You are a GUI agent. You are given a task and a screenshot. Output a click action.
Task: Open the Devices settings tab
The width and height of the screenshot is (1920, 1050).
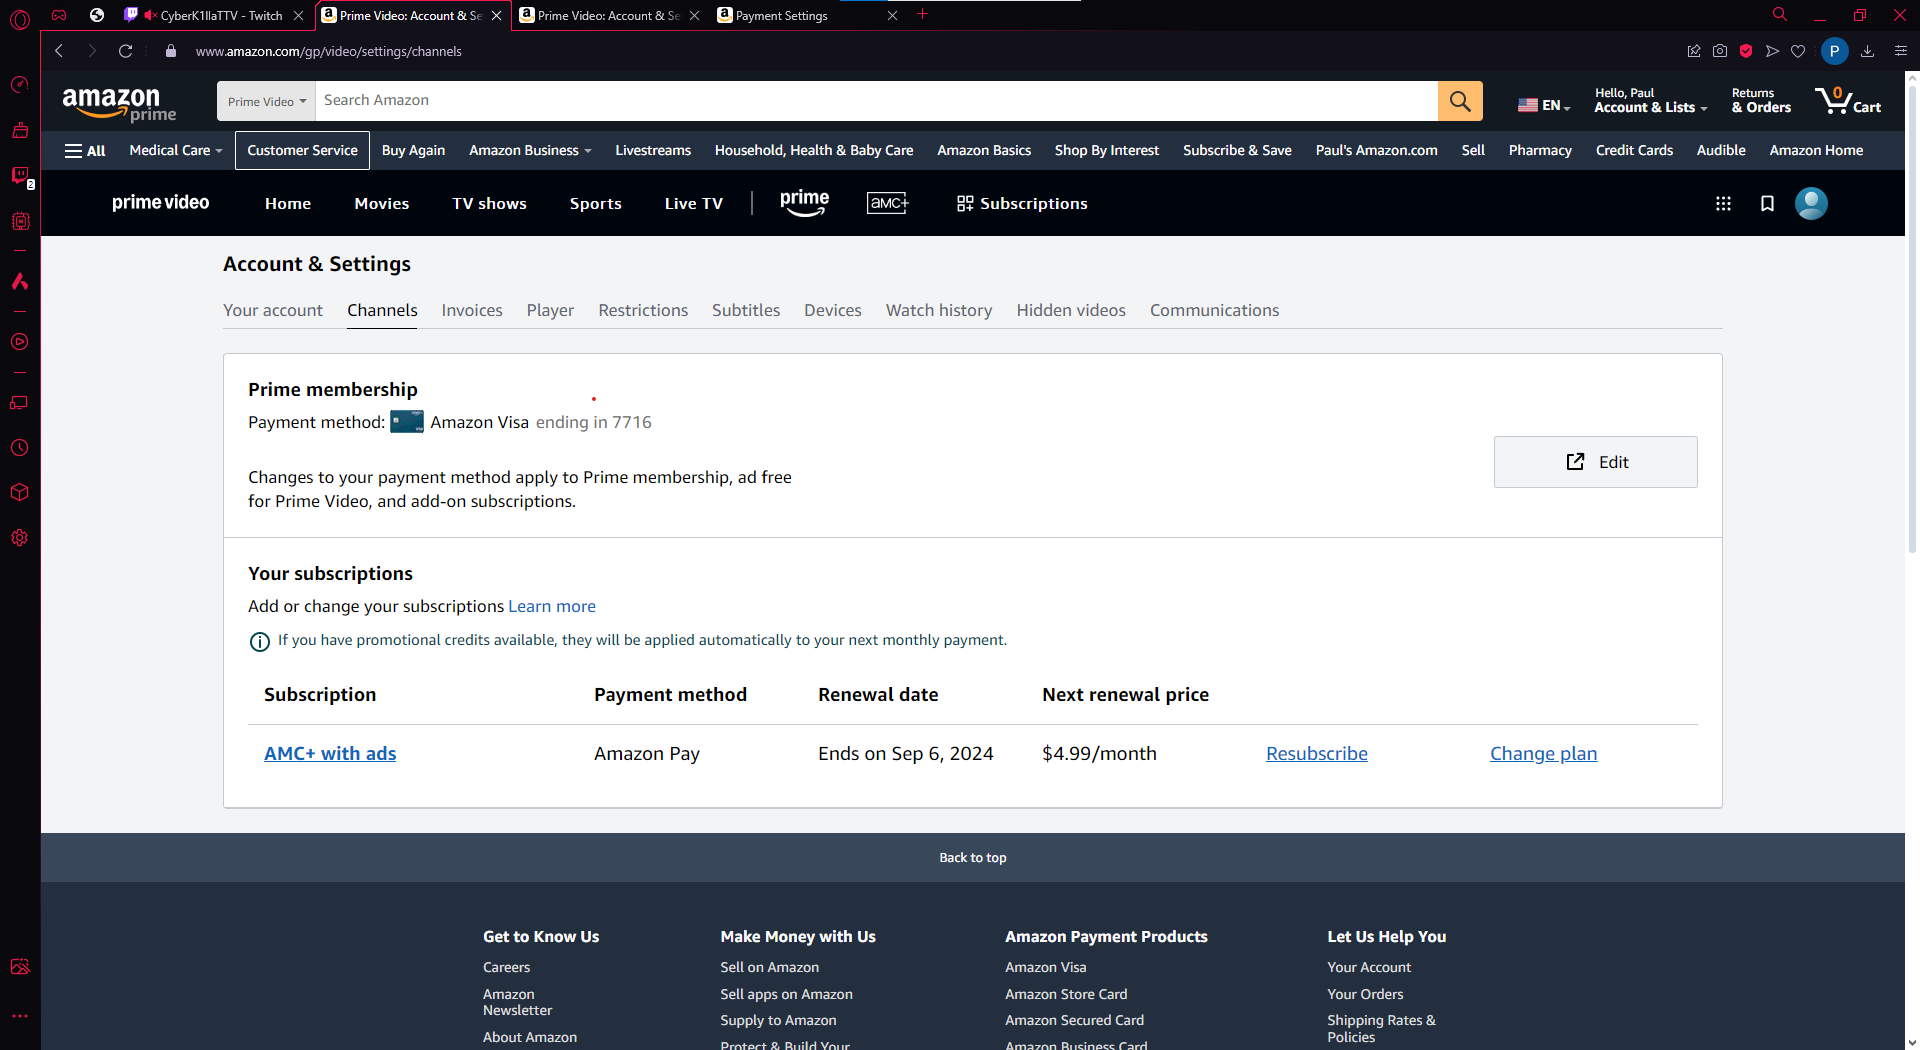[x=832, y=310]
